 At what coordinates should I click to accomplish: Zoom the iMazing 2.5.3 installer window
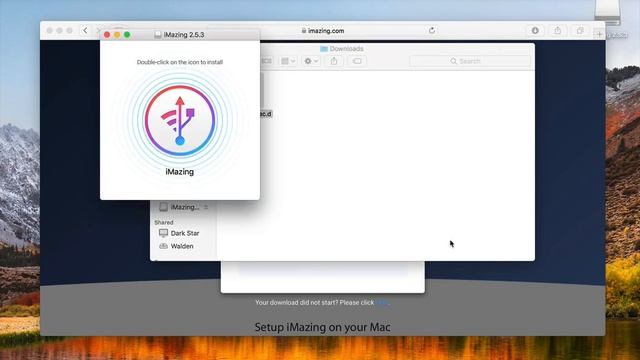point(127,35)
